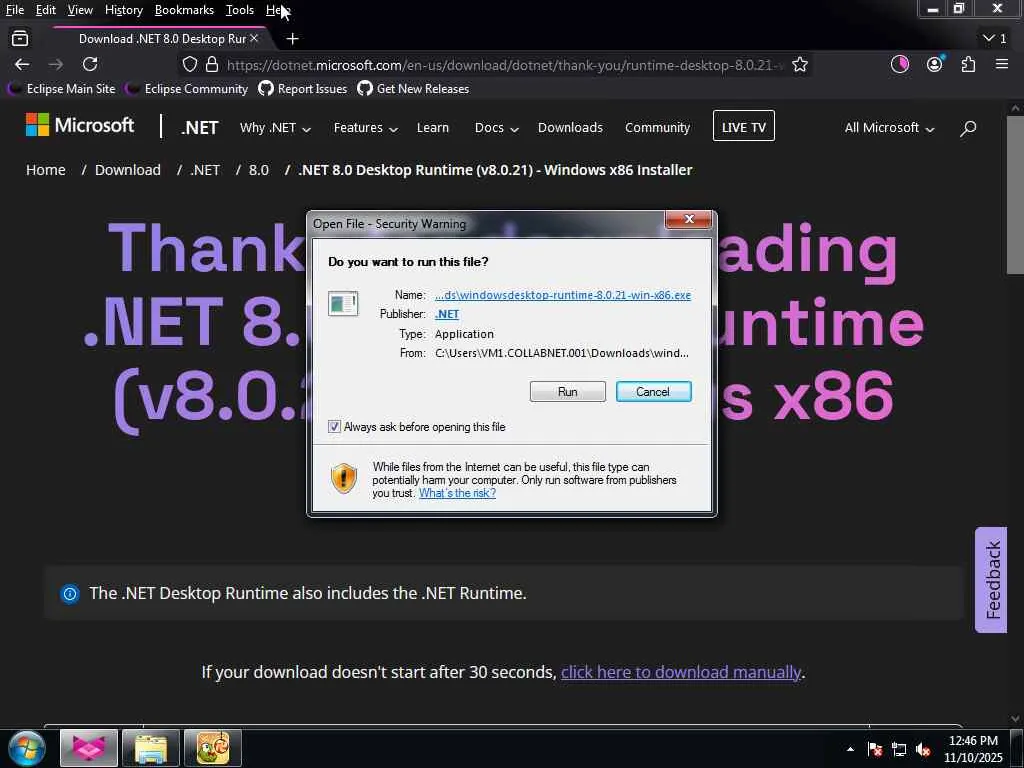Open the File menu
Viewport: 1024px width, 768px height.
(14, 10)
